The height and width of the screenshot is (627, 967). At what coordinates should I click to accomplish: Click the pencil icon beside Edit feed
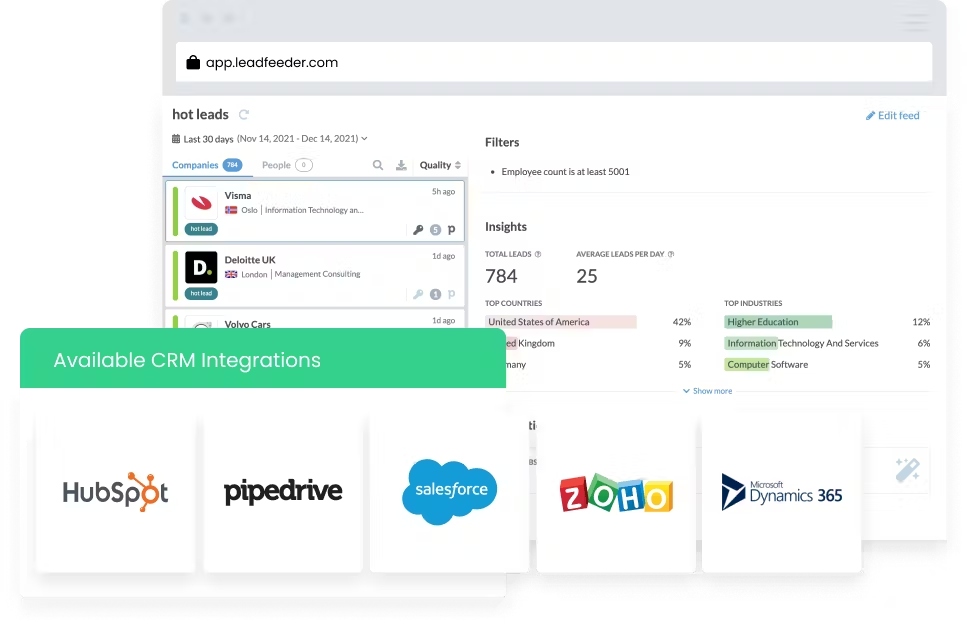(x=870, y=115)
